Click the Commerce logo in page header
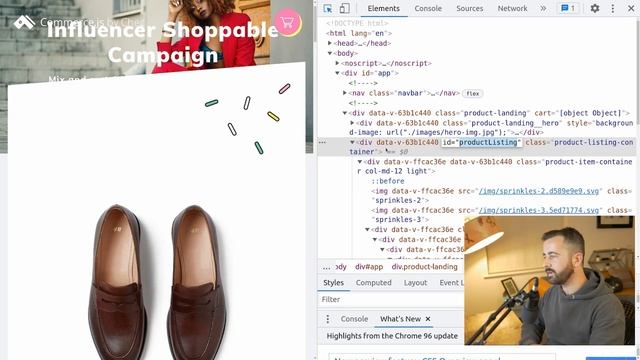 [24, 22]
